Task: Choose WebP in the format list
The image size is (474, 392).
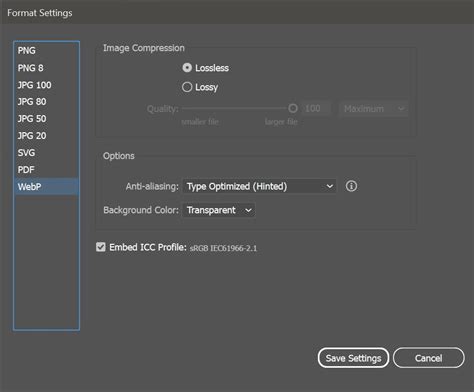Action: pyautogui.click(x=46, y=187)
